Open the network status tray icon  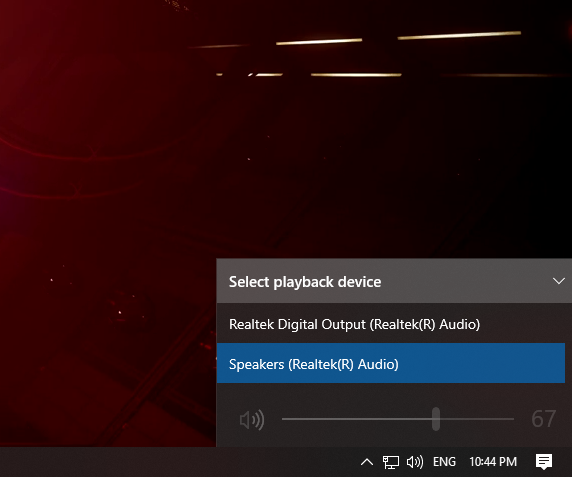[390, 462]
